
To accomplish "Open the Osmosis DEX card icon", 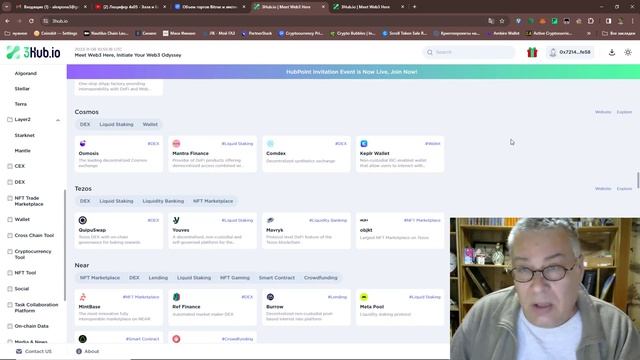I will point(82,143).
